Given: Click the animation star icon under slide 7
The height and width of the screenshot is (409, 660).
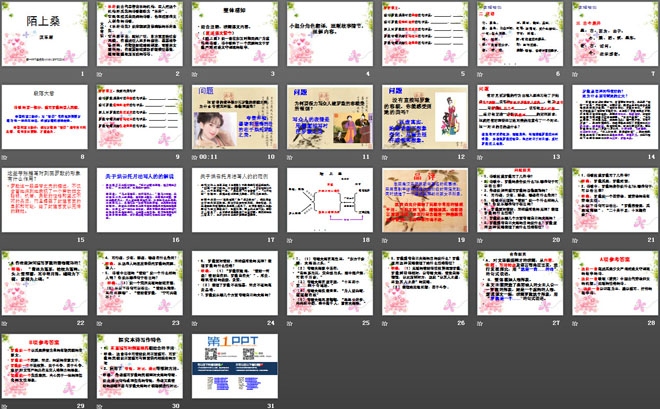Looking at the screenshot, I should [575, 74].
